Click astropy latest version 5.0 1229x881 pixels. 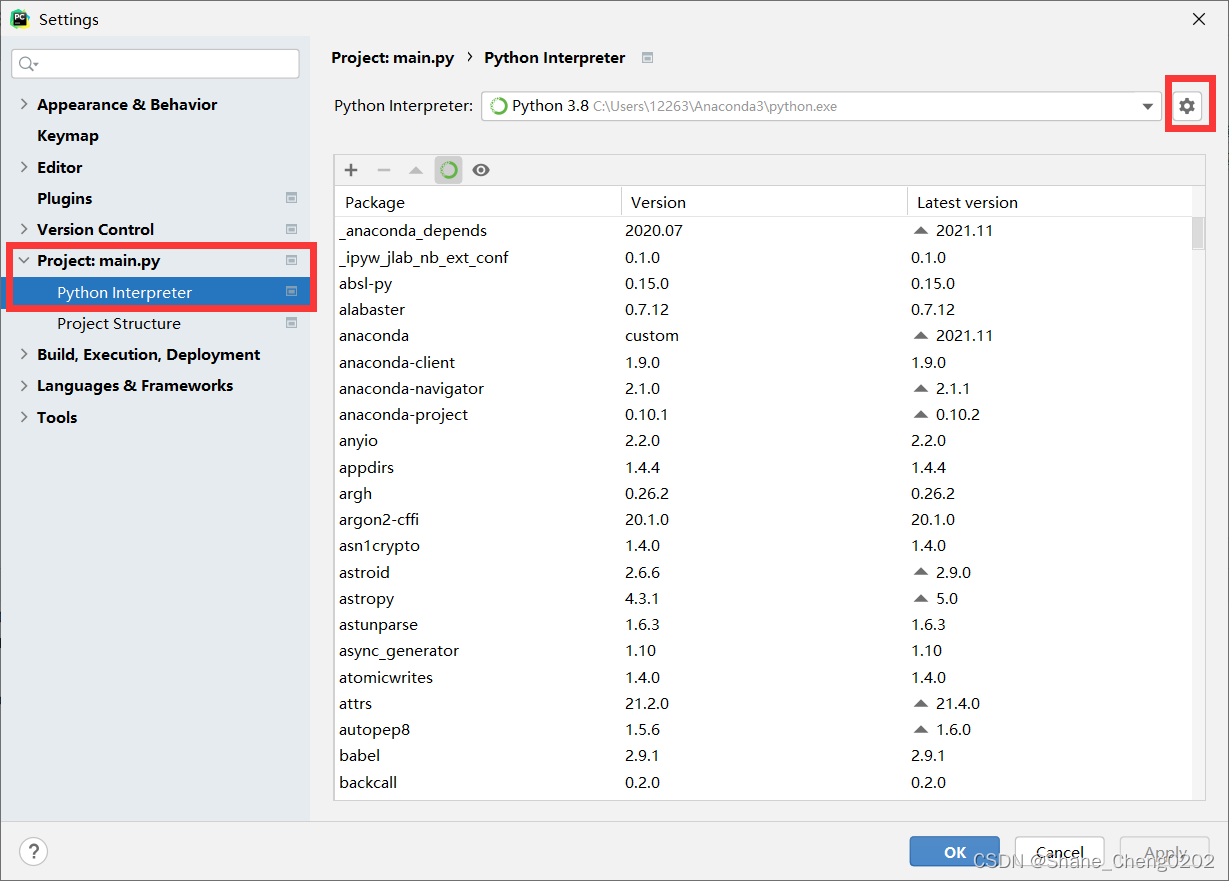click(946, 598)
